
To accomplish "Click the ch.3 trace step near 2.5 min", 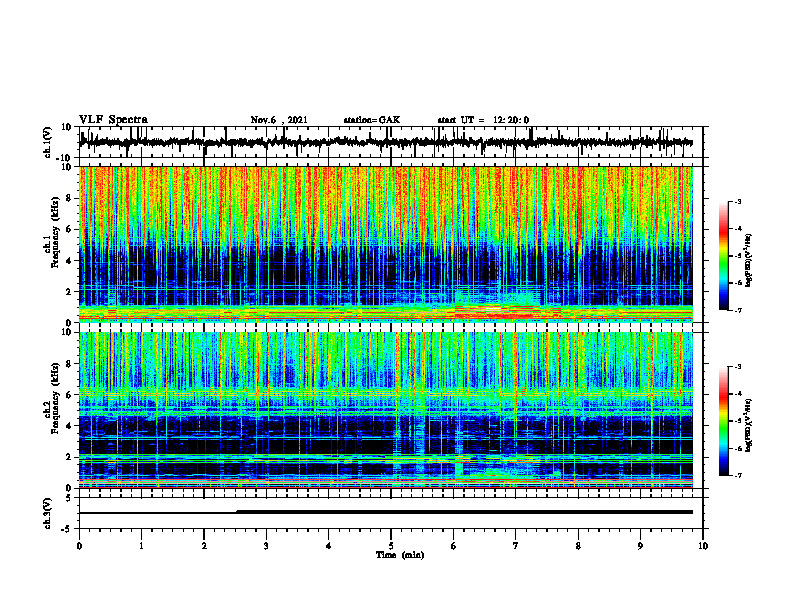I will (236, 512).
